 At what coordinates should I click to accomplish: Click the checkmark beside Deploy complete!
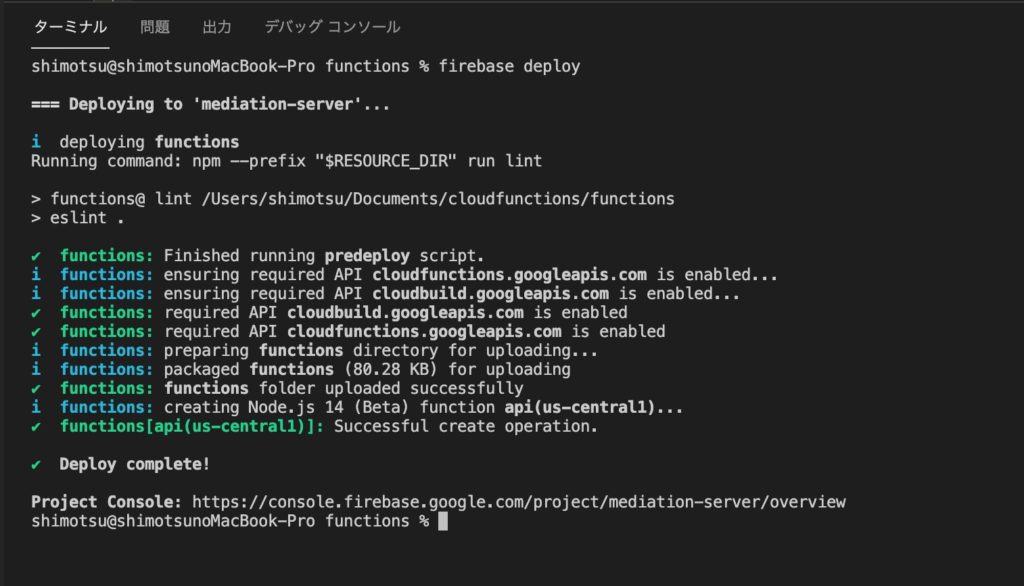(x=36, y=464)
